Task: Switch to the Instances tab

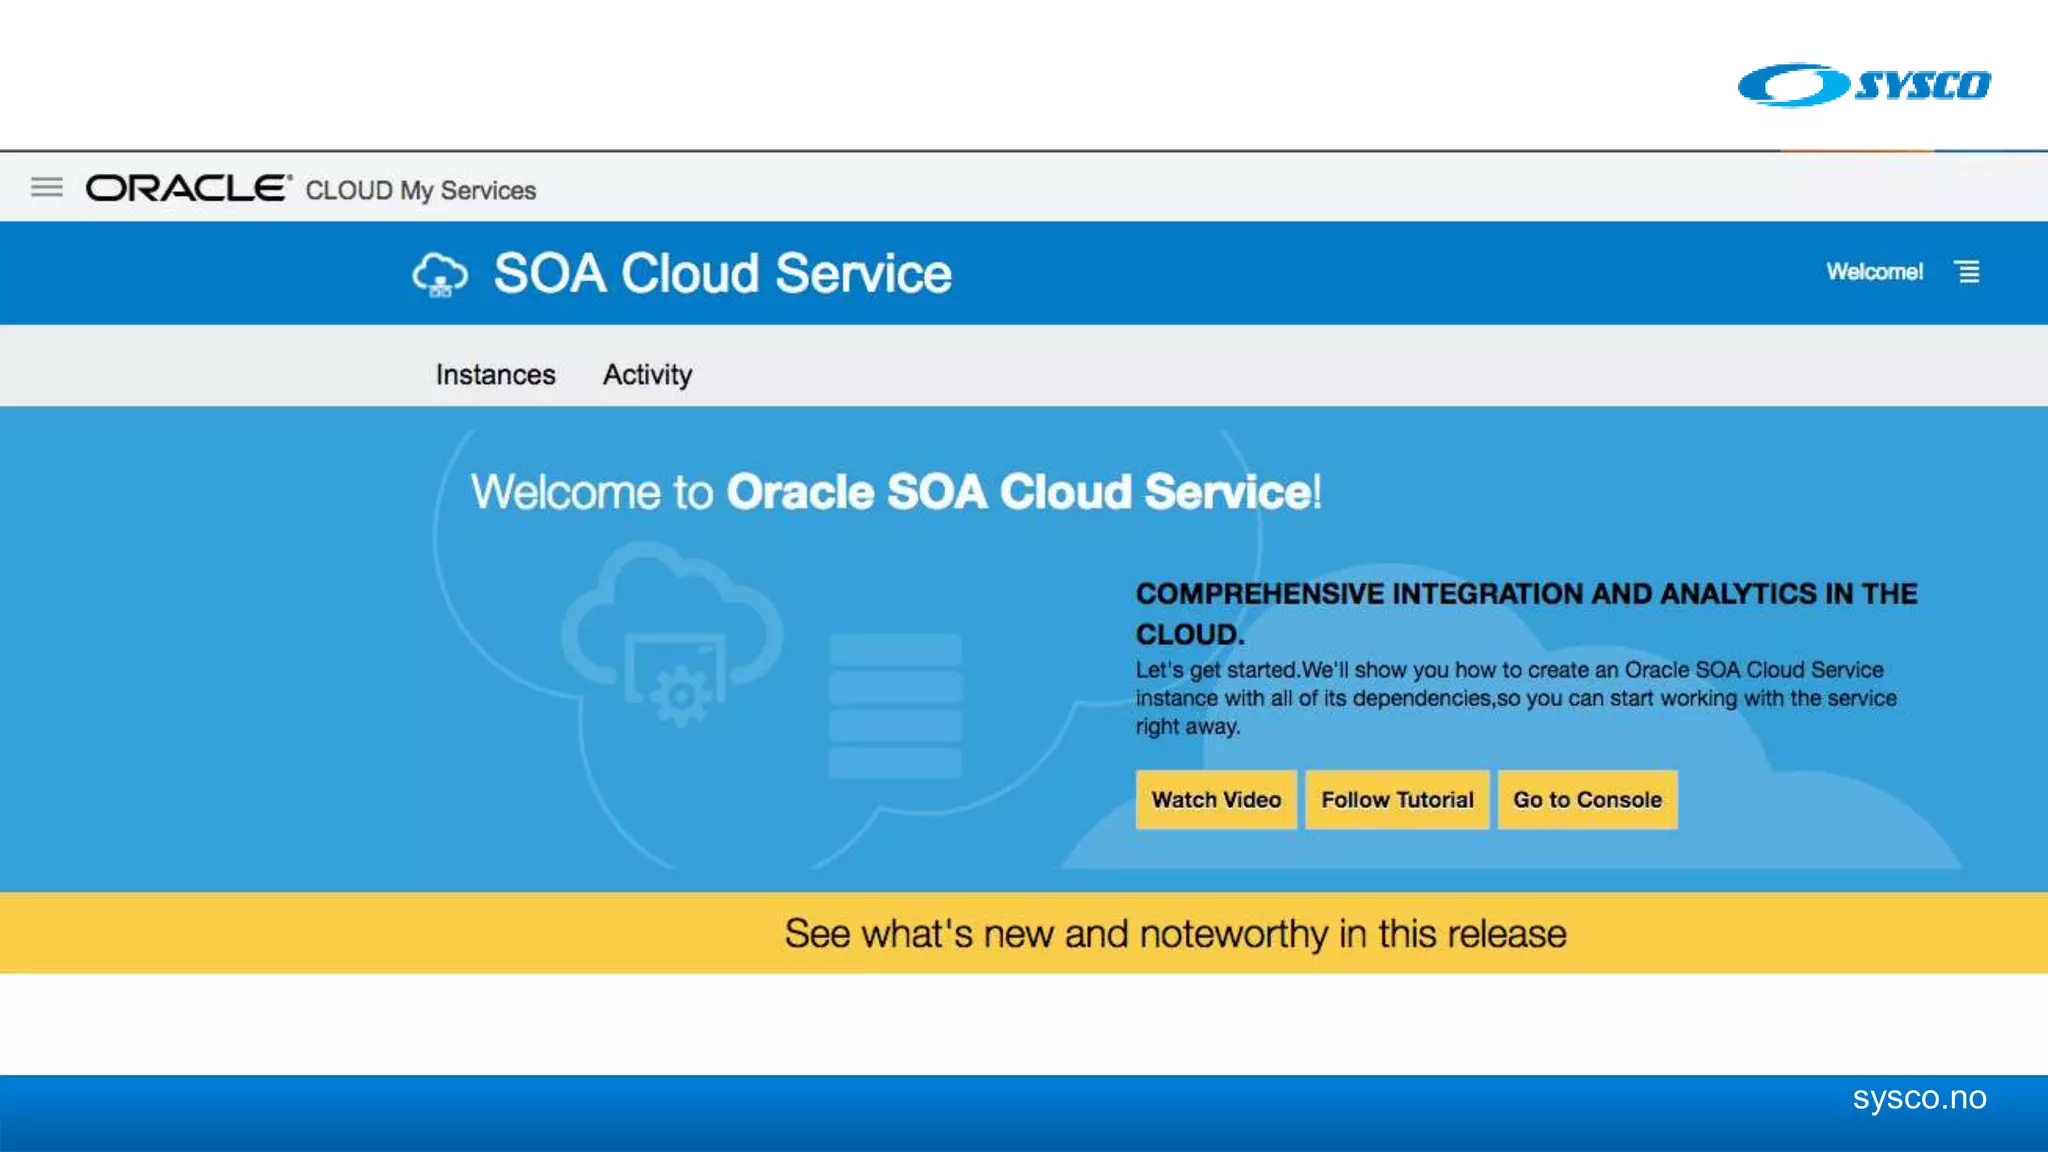Action: pyautogui.click(x=495, y=375)
